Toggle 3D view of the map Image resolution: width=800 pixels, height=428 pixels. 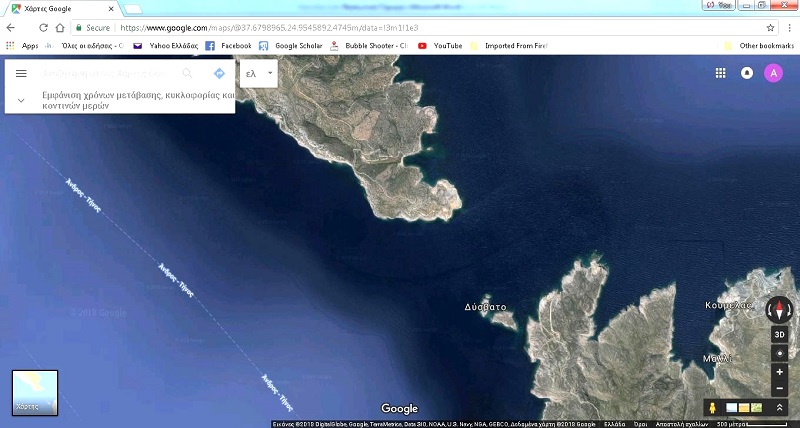[x=779, y=334]
